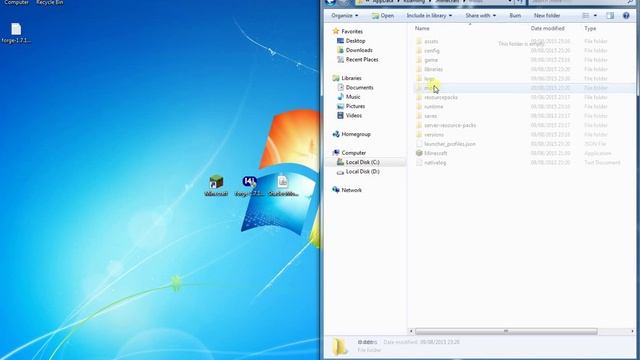Select Local Disk (C:) drive

(362, 162)
